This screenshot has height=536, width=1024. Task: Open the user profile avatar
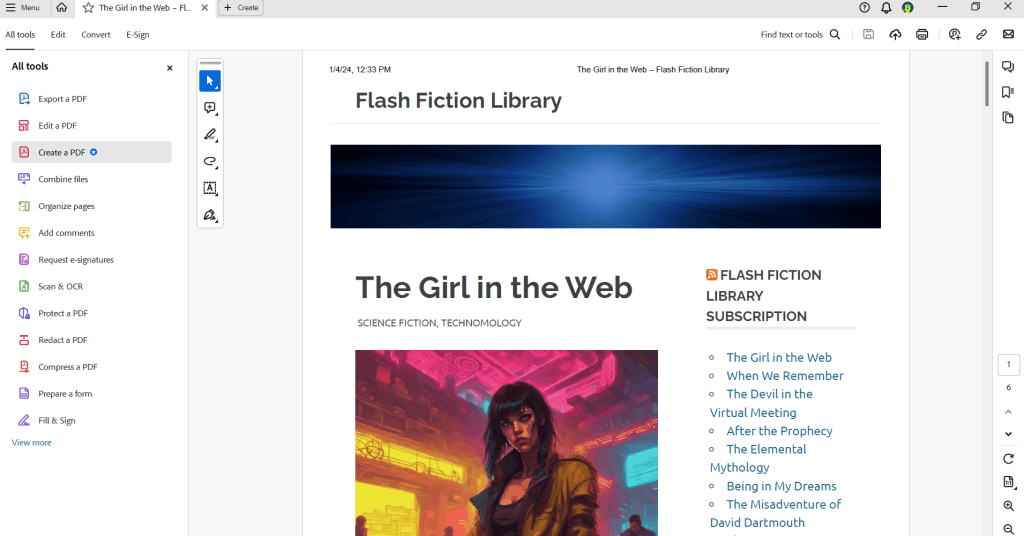click(908, 8)
